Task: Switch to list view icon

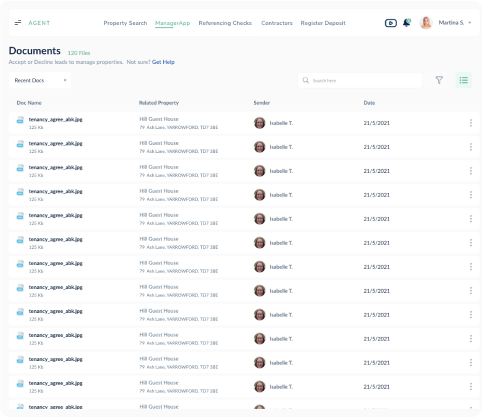Action: (x=464, y=80)
